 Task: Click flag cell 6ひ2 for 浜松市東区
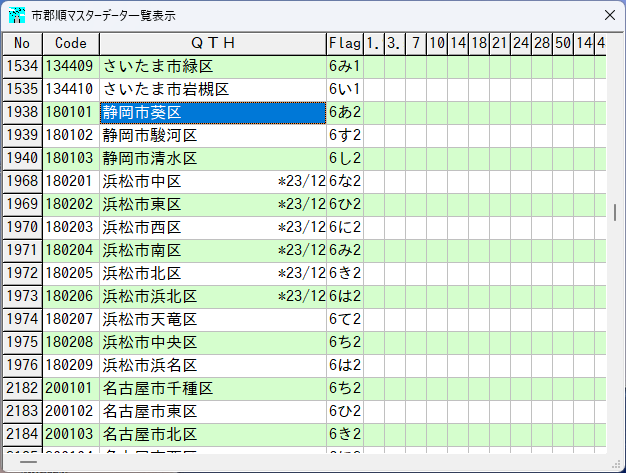(343, 204)
